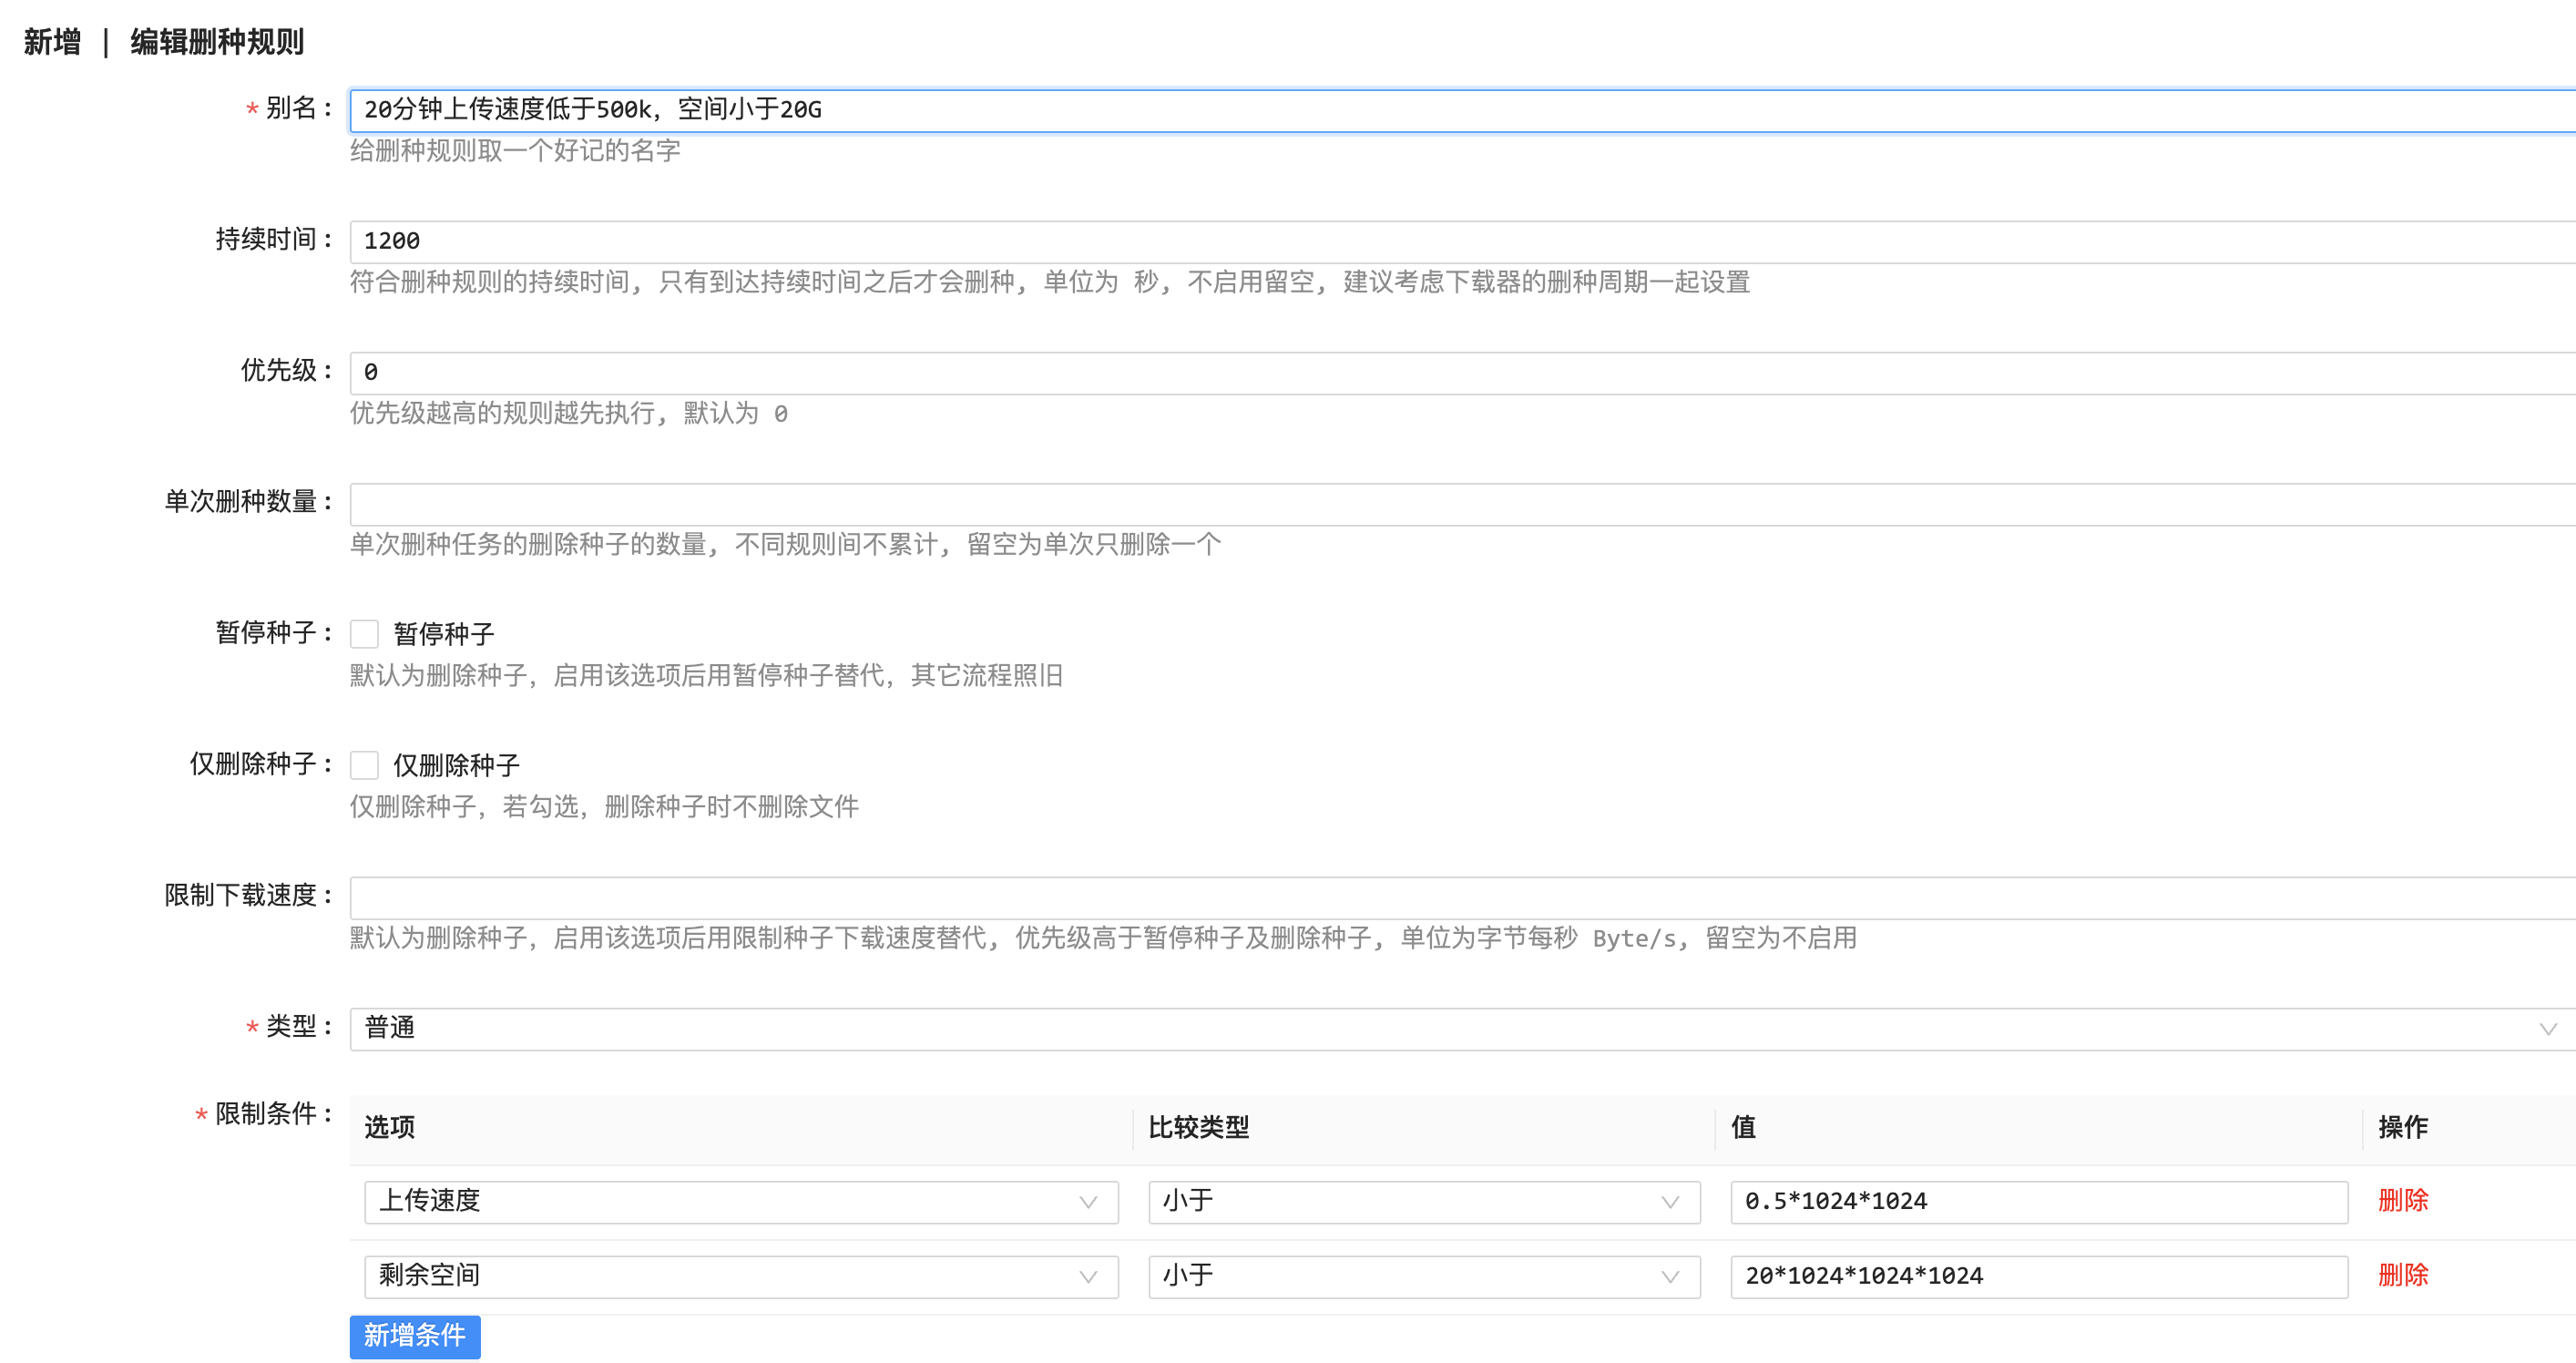This screenshot has height=1363, width=2576.
Task: Click chevron icon in 上传速度 select box
Action: 1088,1202
